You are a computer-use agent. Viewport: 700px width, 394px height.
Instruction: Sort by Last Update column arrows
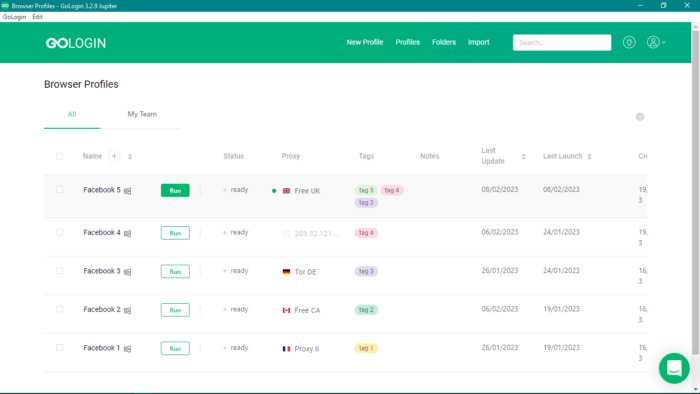[524, 156]
